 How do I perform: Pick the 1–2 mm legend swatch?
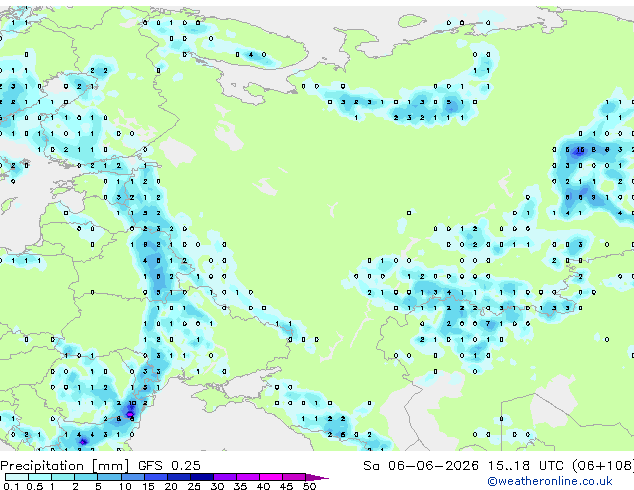click(63, 477)
